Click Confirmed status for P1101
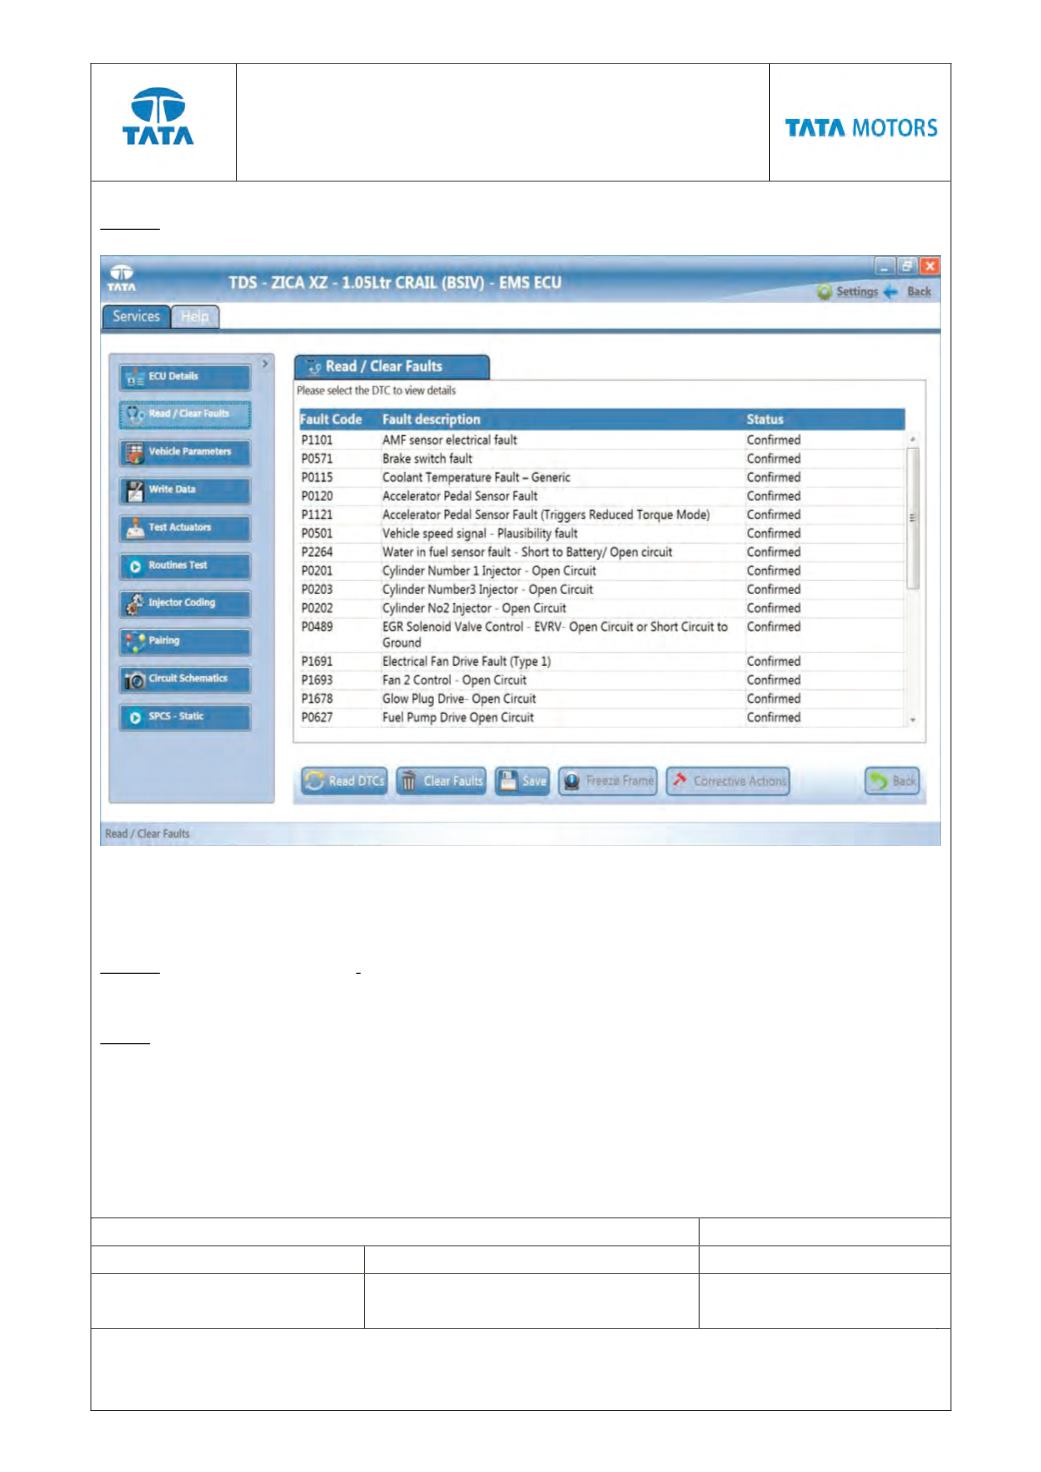Image resolution: width=1041 pixels, height=1472 pixels. click(x=774, y=440)
